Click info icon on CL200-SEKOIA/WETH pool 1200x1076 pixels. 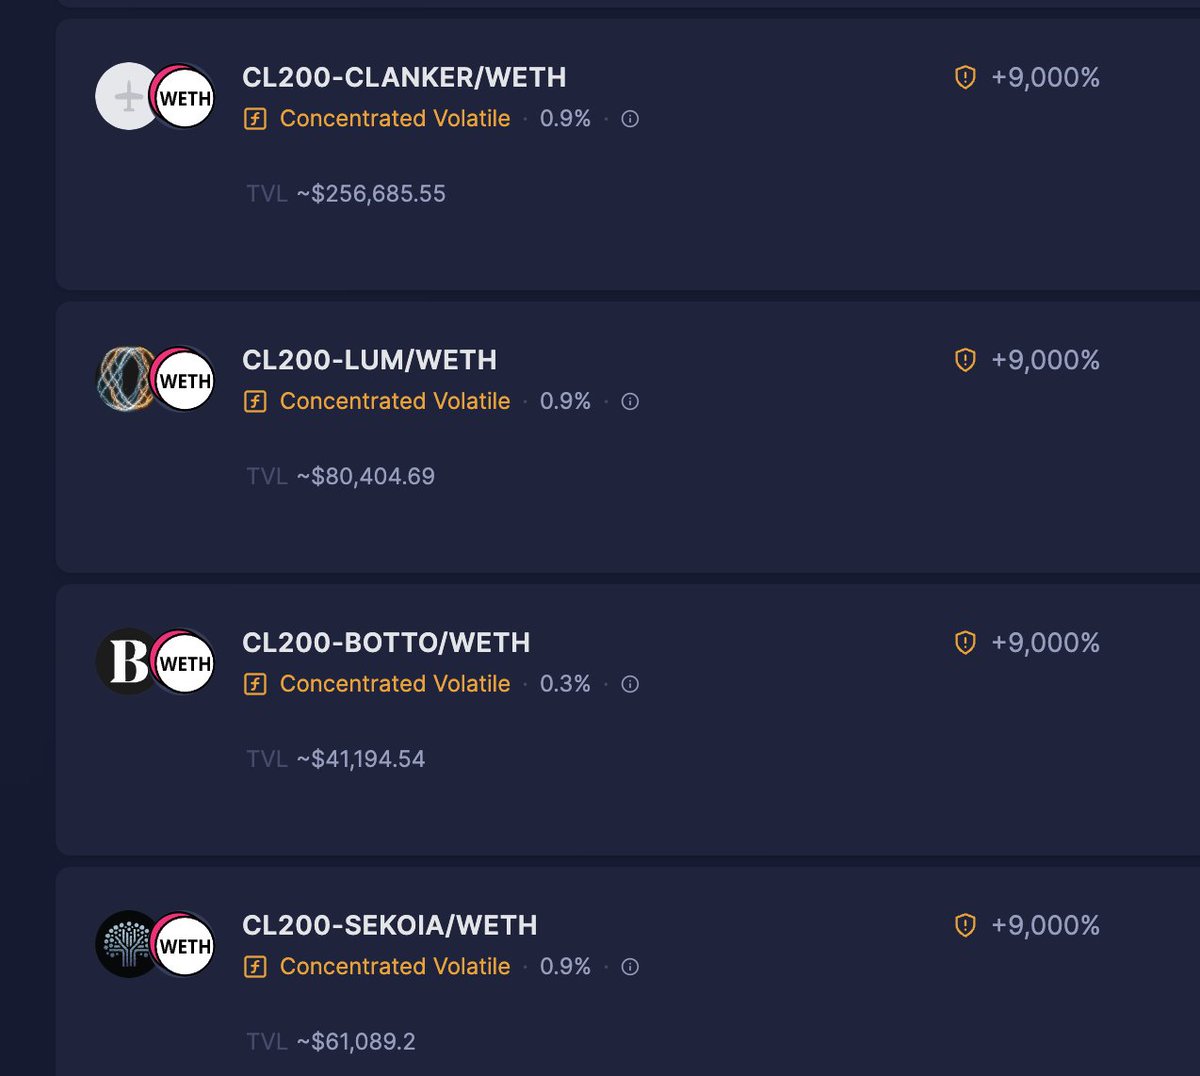point(630,967)
